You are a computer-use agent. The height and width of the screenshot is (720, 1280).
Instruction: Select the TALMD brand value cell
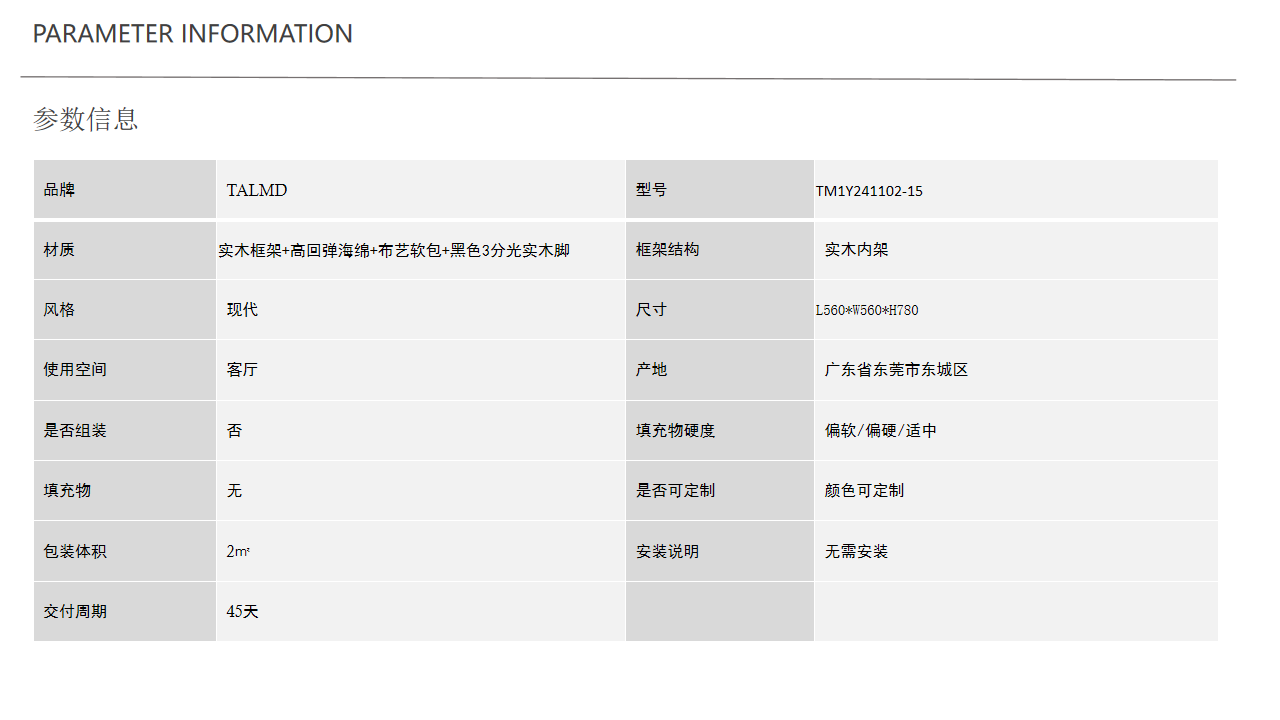(257, 190)
